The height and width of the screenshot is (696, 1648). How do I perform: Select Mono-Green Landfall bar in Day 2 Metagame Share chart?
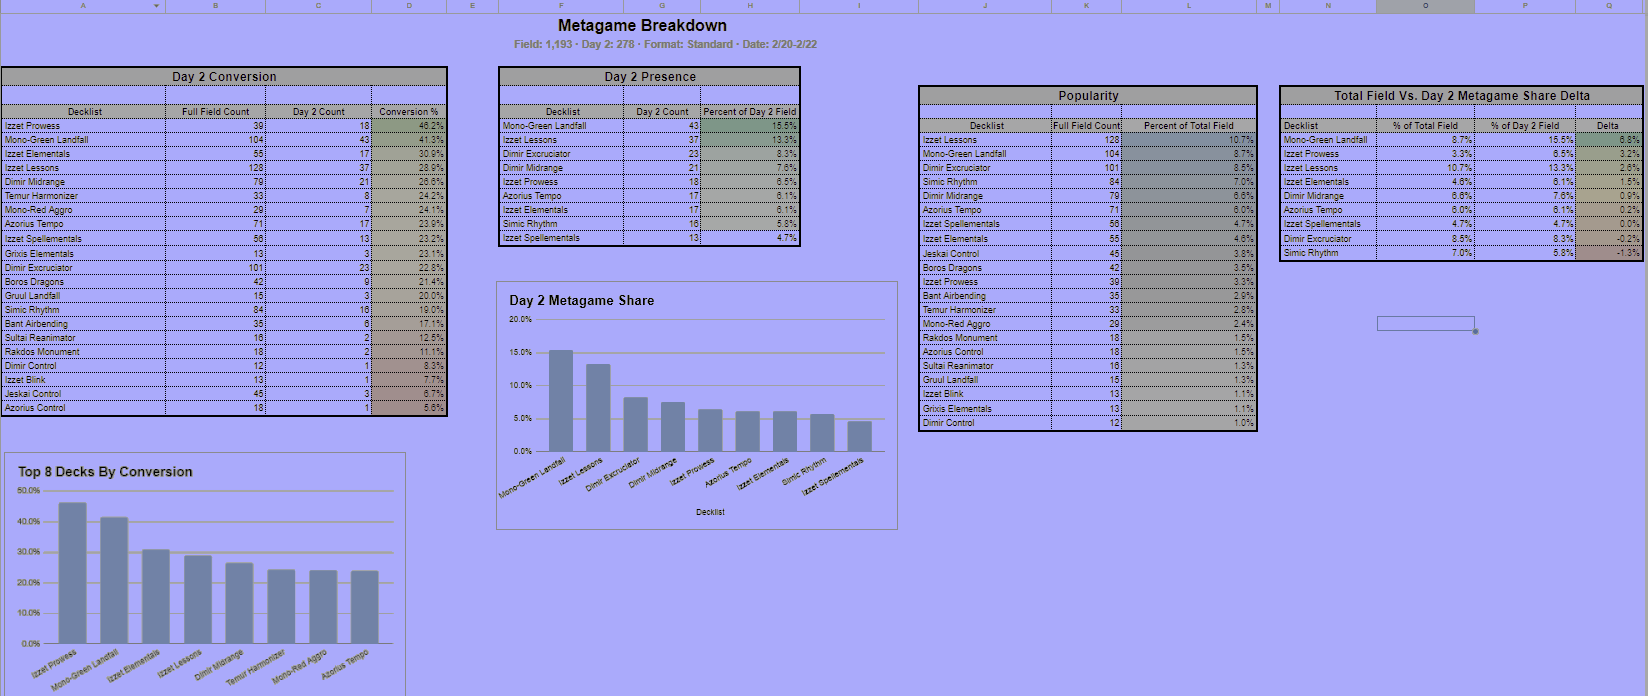561,400
